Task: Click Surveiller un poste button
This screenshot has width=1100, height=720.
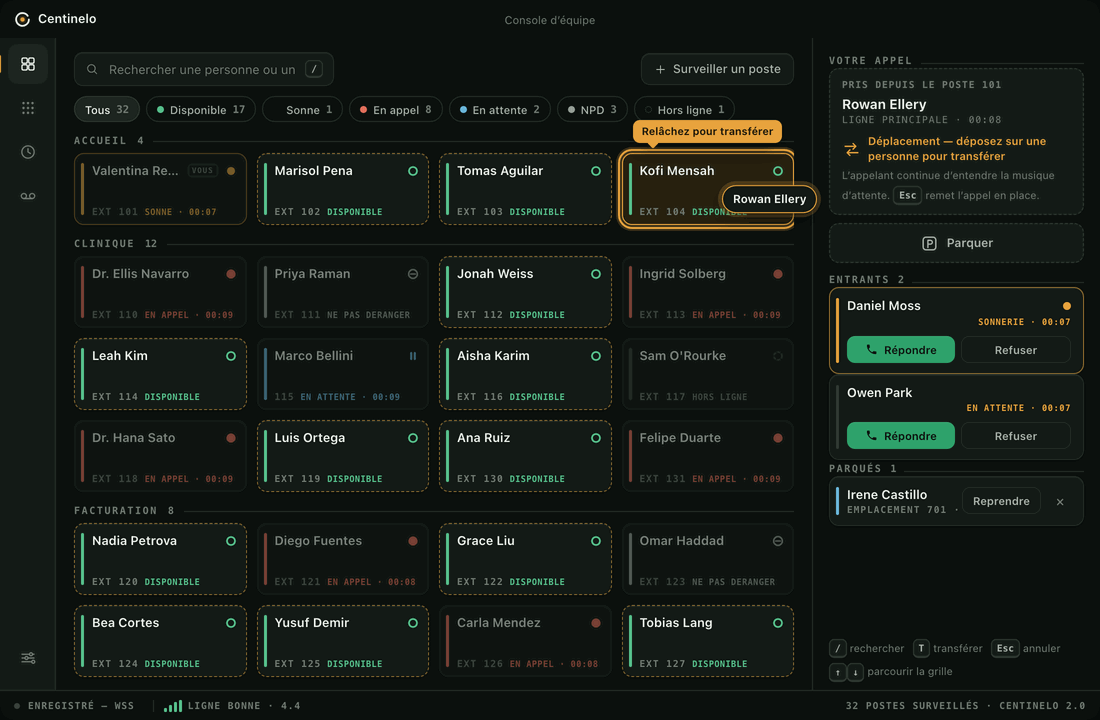Action: (x=717, y=69)
